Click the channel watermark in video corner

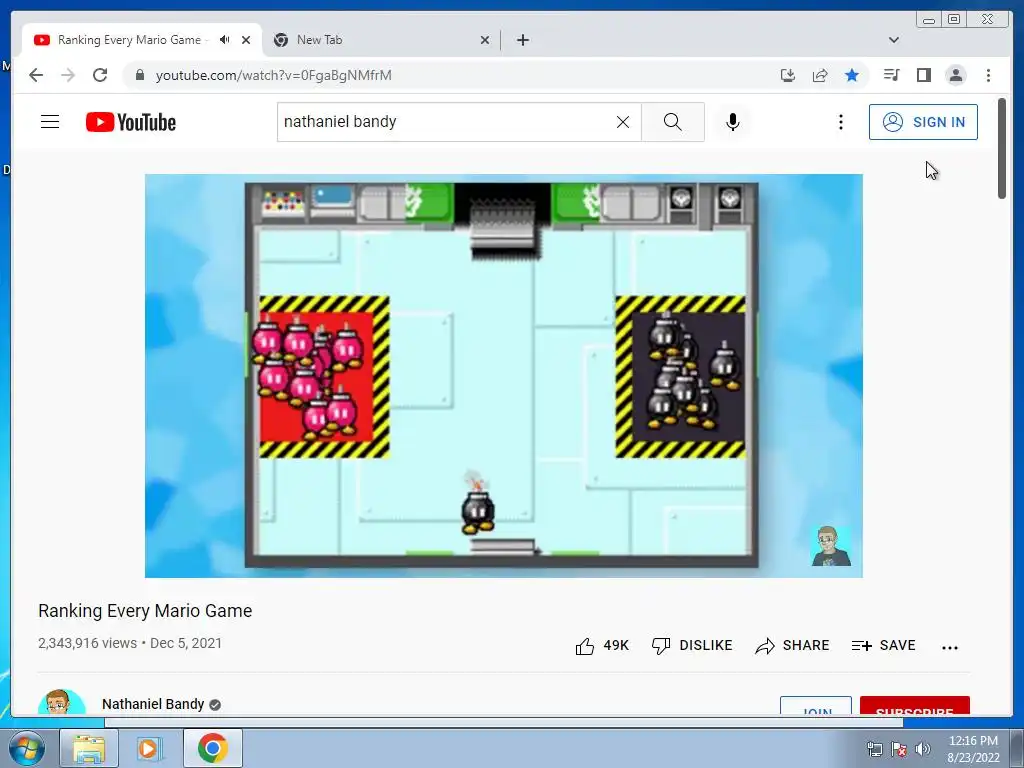(830, 546)
